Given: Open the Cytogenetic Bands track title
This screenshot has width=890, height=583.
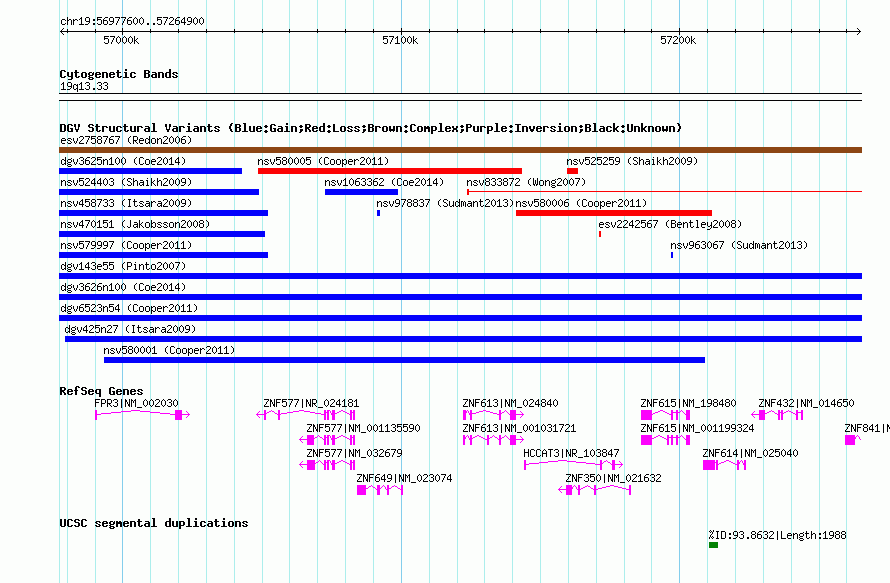Looking at the screenshot, I should point(119,74).
